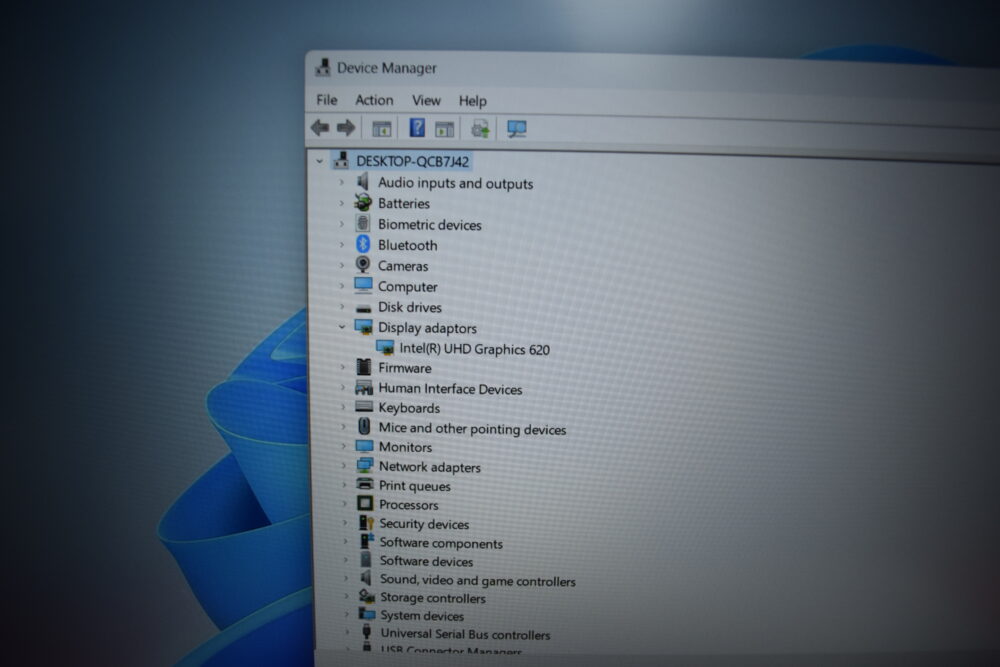Viewport: 1000px width, 667px height.
Task: Select the Firmware label
Action: [x=405, y=368]
